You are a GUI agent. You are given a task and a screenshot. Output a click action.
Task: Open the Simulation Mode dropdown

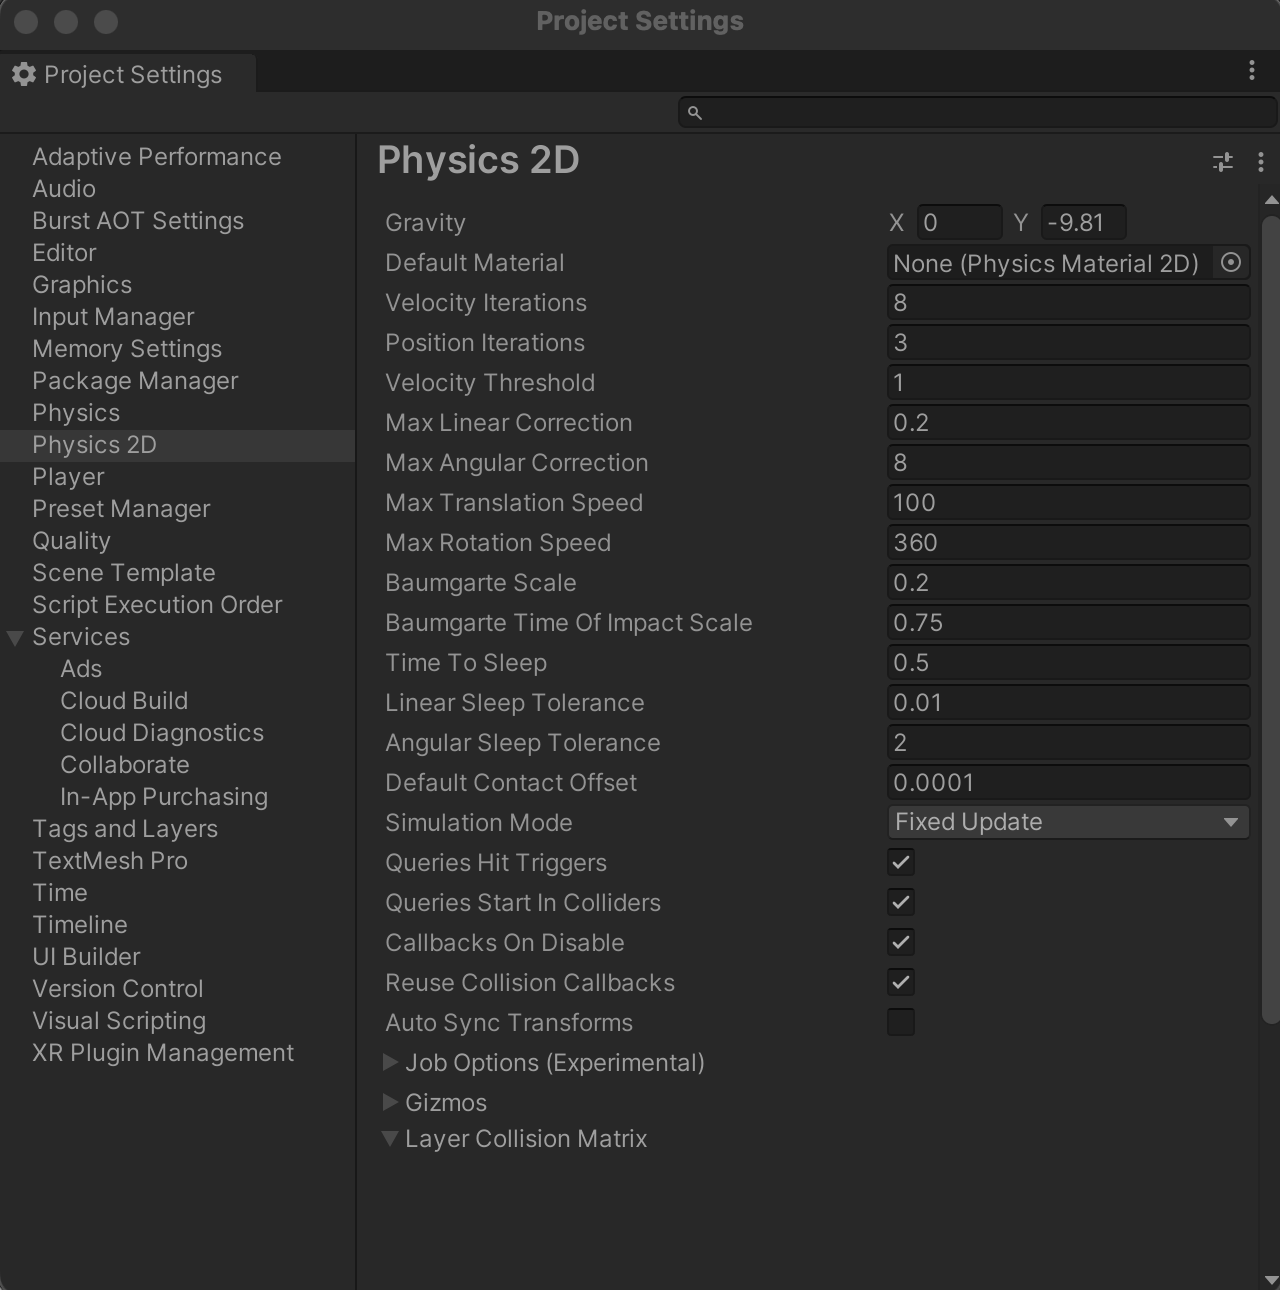click(1068, 822)
